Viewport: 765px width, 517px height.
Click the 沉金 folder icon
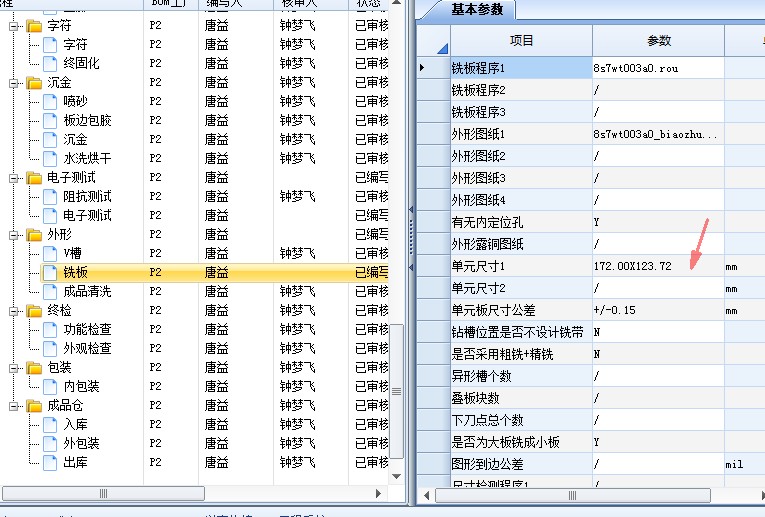click(x=34, y=82)
